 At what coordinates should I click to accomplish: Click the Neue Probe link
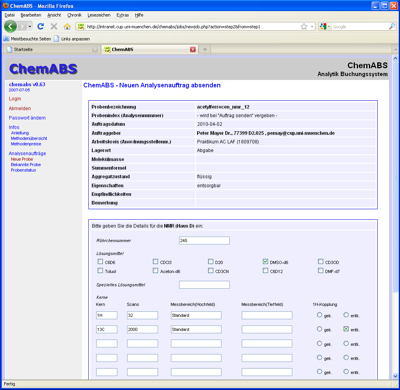(22, 159)
